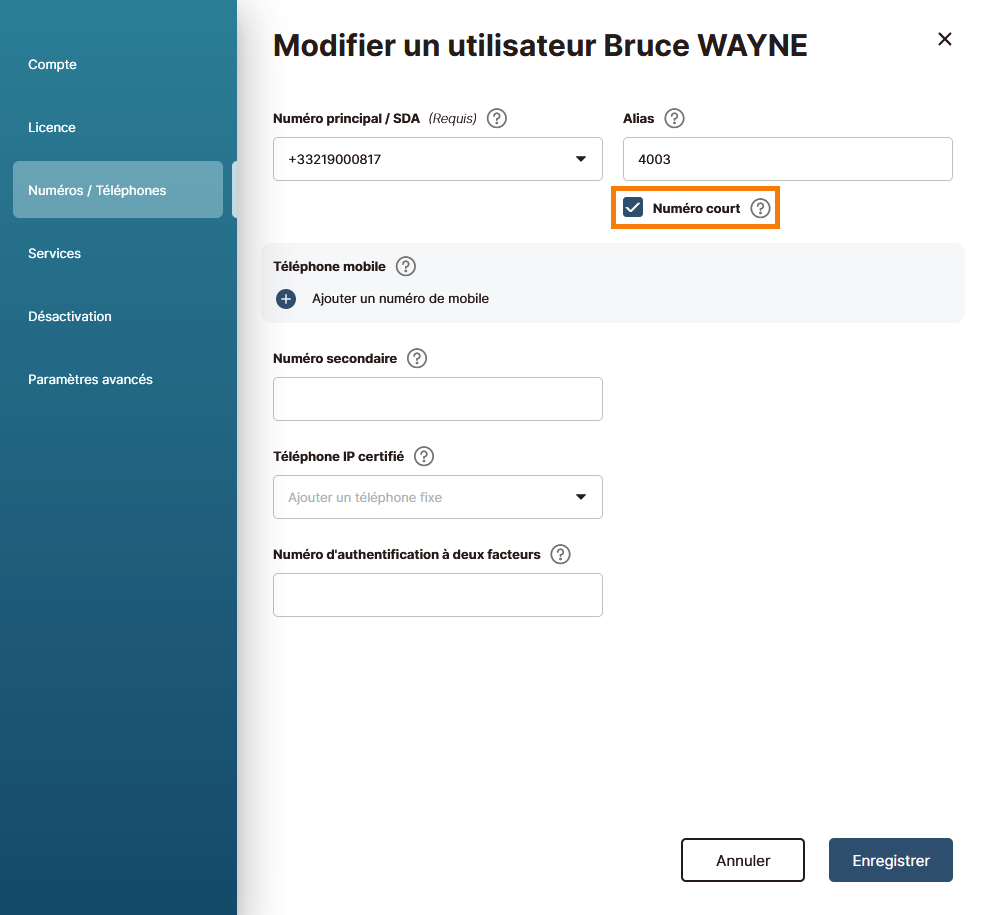Click the Modifier un utilisateur Bruce WAYNE title
983x915 pixels.
[x=540, y=45]
